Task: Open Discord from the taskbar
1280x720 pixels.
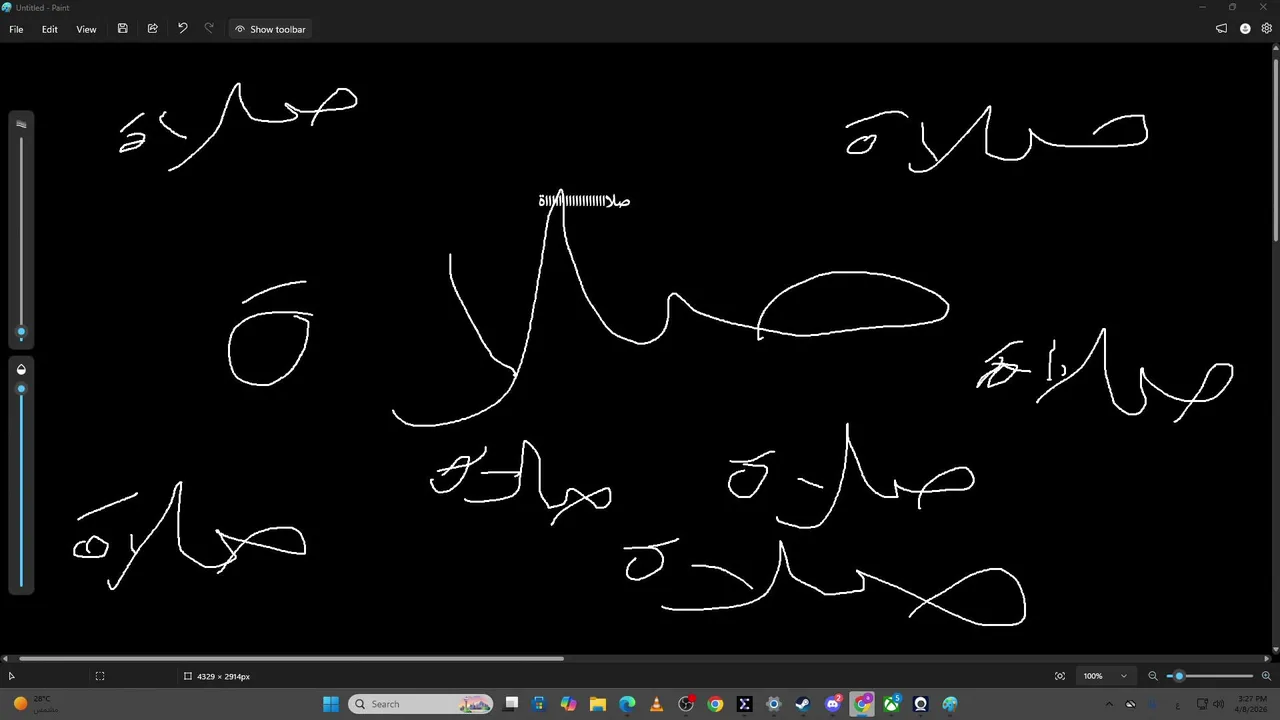Action: [833, 704]
